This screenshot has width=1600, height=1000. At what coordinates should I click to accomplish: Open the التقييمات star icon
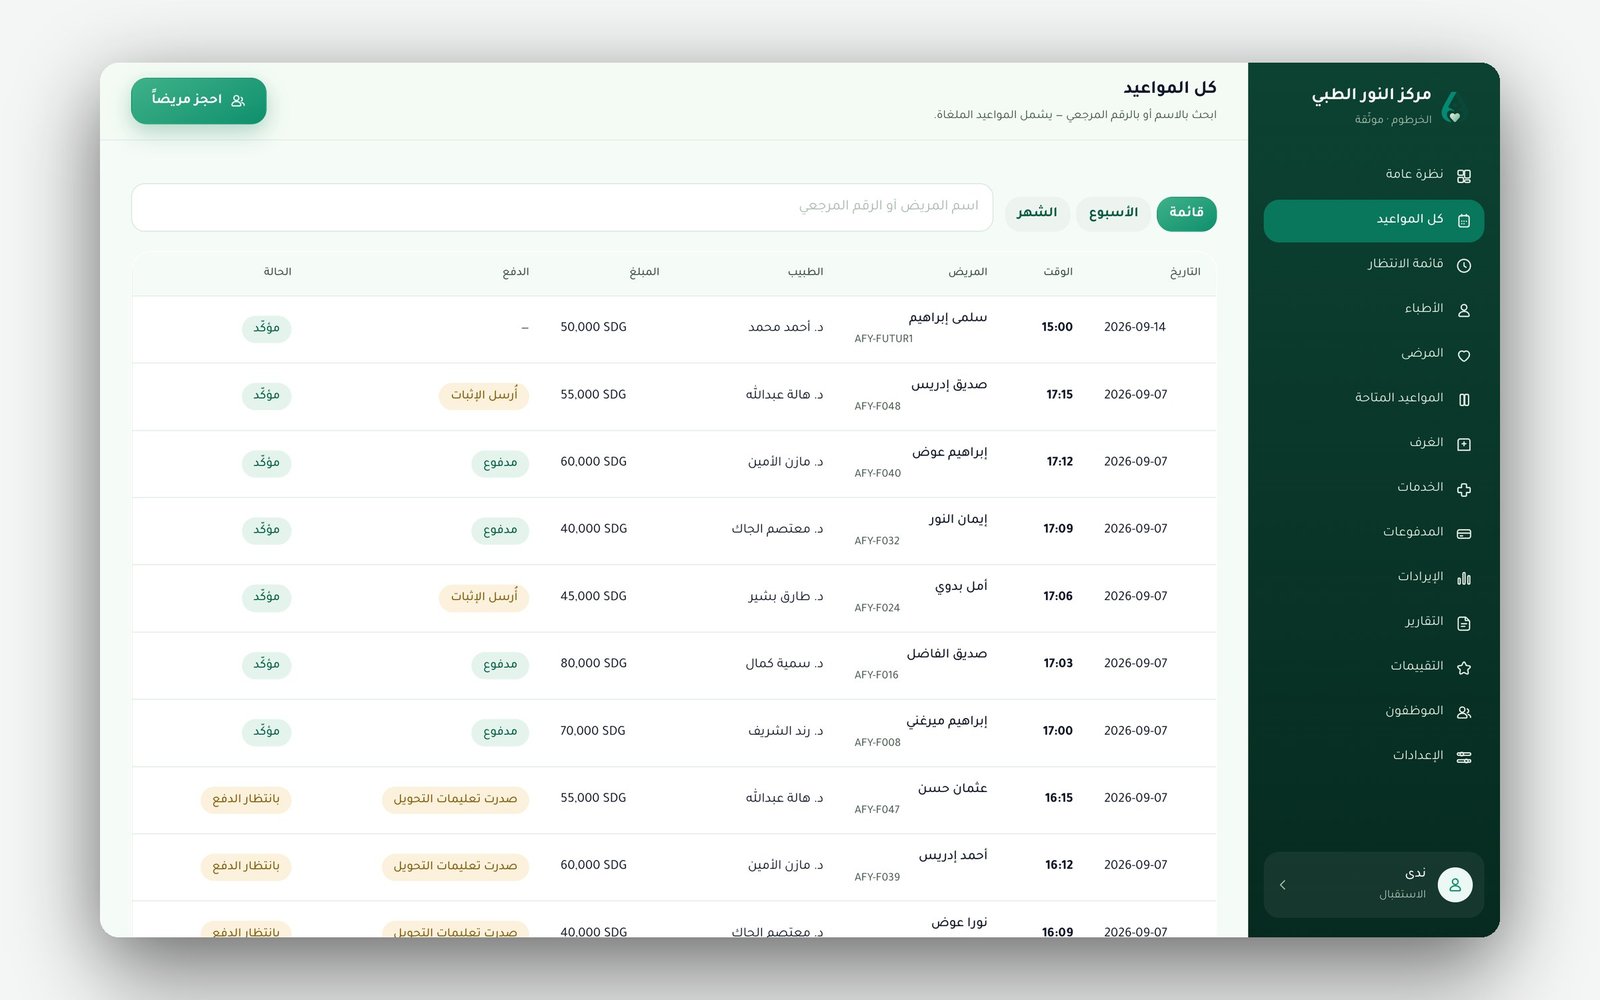(1464, 667)
